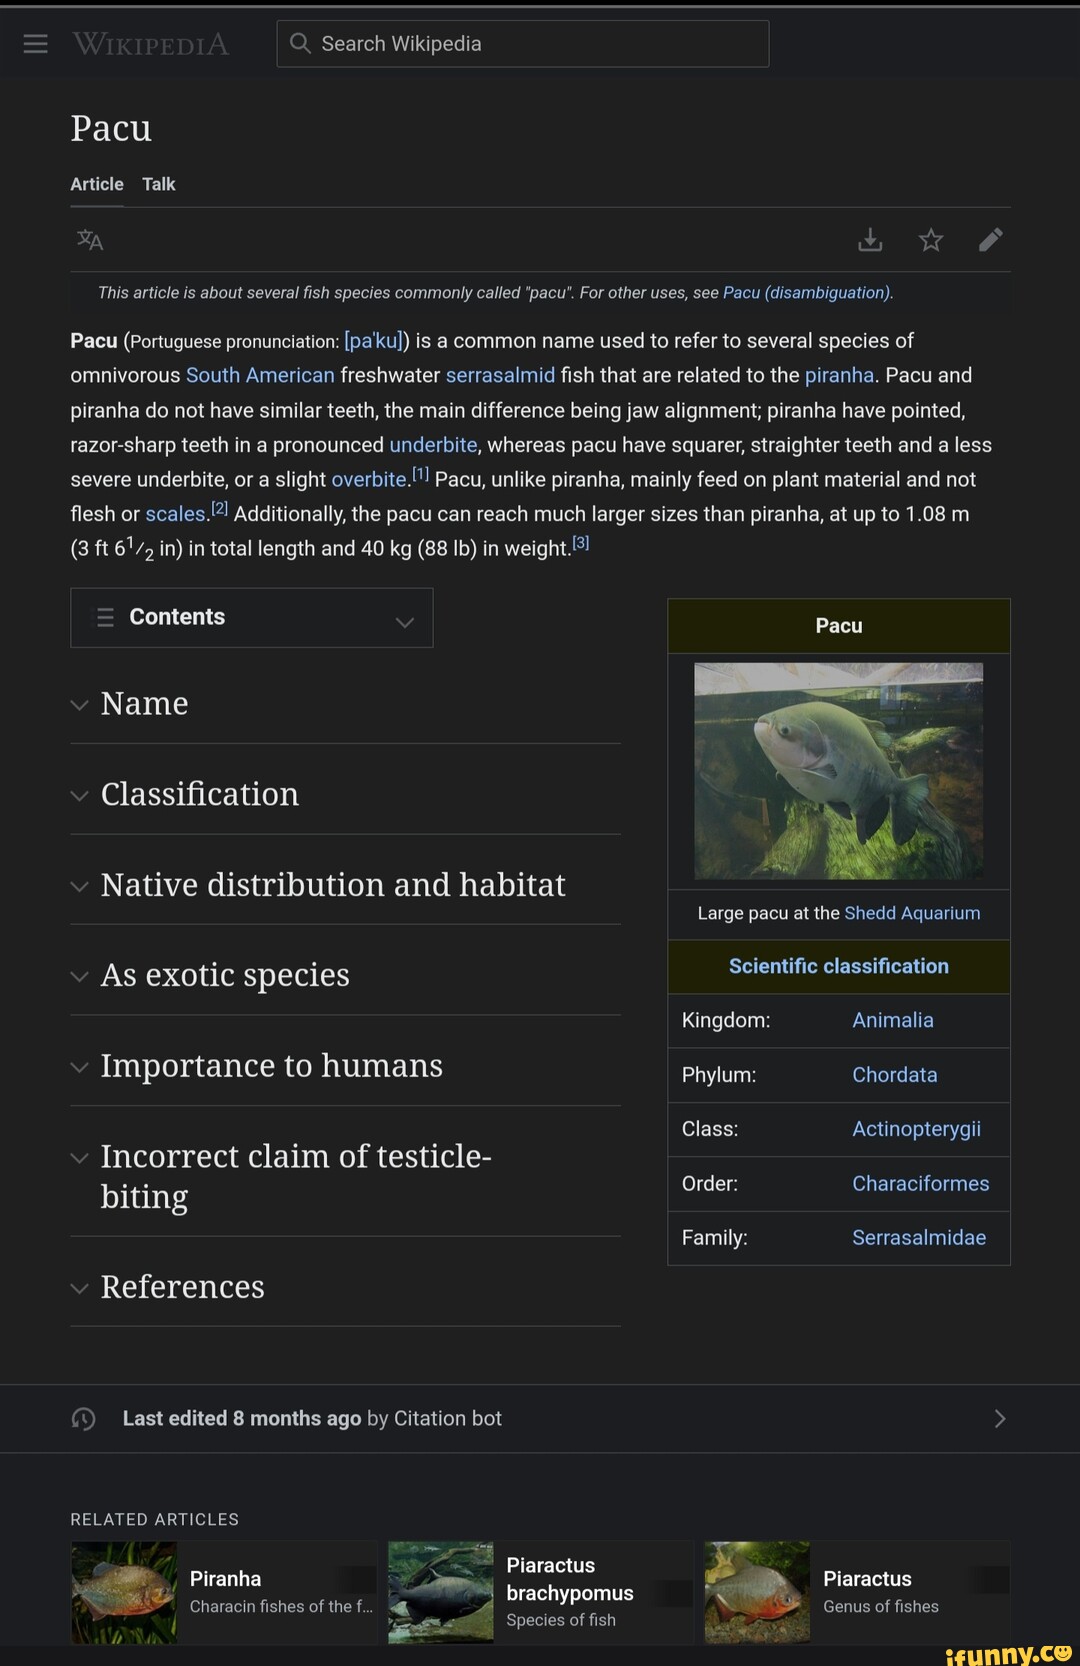Open the hamburger main menu

tap(35, 44)
